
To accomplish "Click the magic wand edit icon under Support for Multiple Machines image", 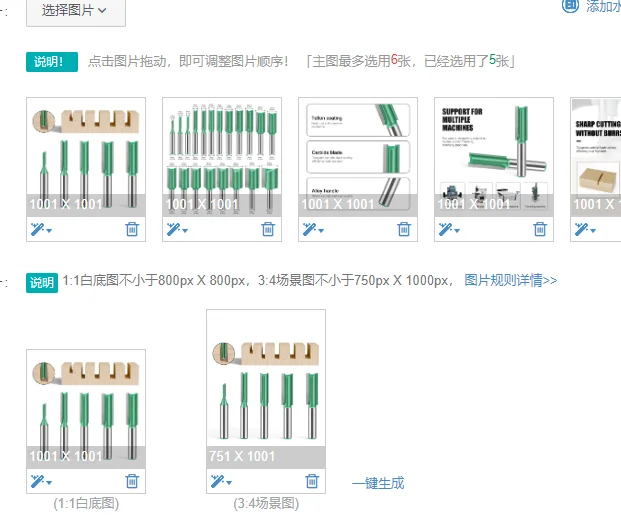I will point(445,229).
